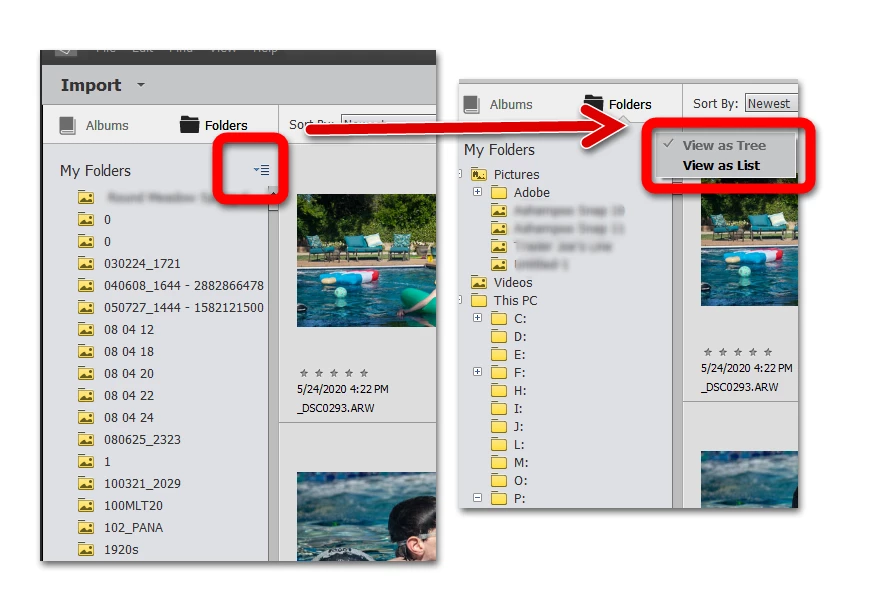
Task: Click folder icon for drive M:
Action: click(499, 463)
